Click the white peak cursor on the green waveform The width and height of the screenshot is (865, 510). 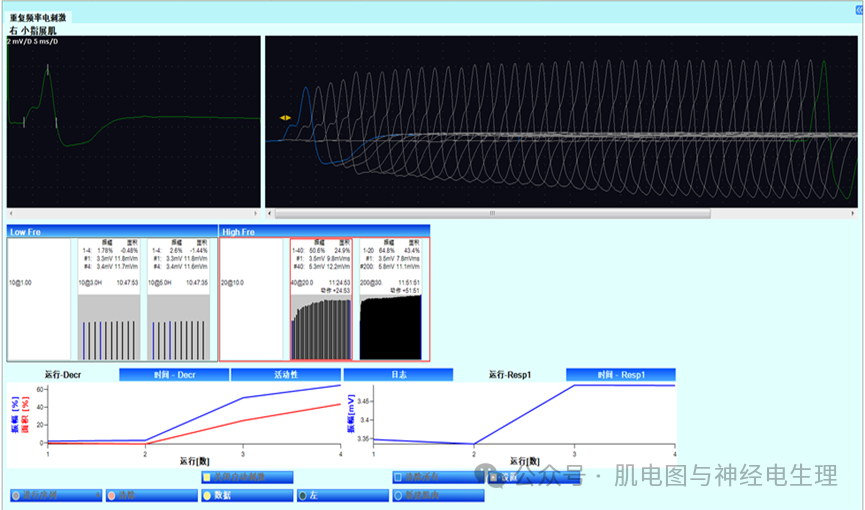[x=47, y=70]
